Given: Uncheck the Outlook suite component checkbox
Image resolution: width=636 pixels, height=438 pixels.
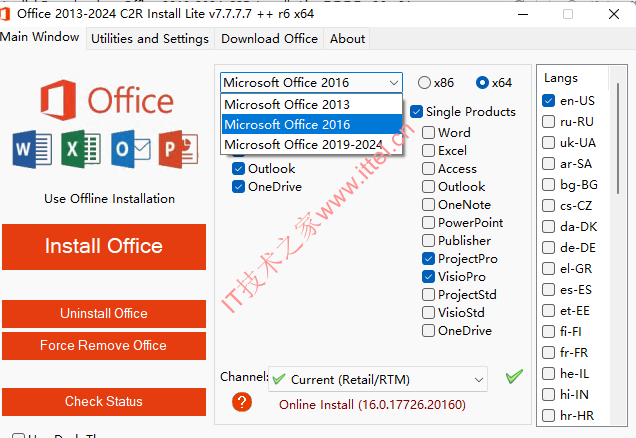Looking at the screenshot, I should [x=238, y=169].
